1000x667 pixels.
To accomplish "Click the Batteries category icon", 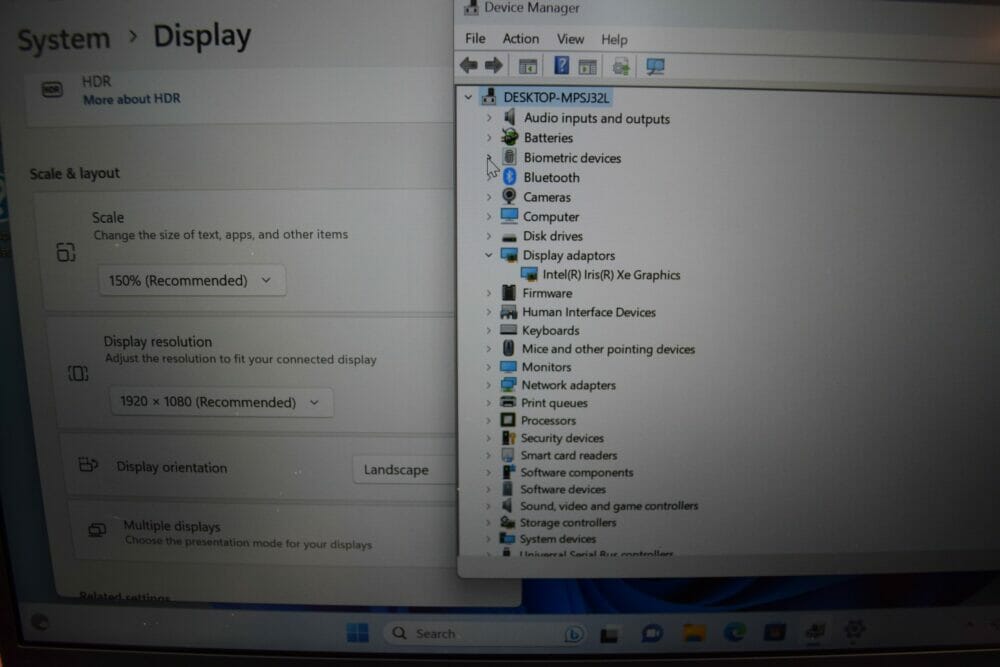I will (x=510, y=137).
